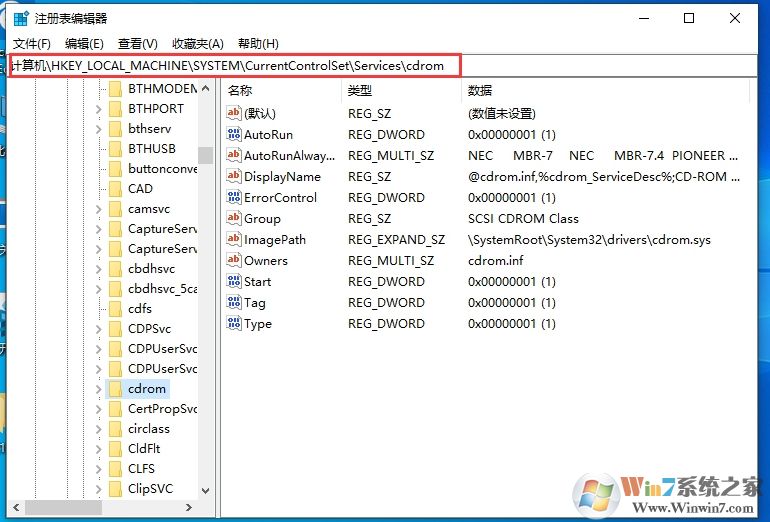Select the (默认) string value icon
Screen dimensions: 770x522
[234, 113]
